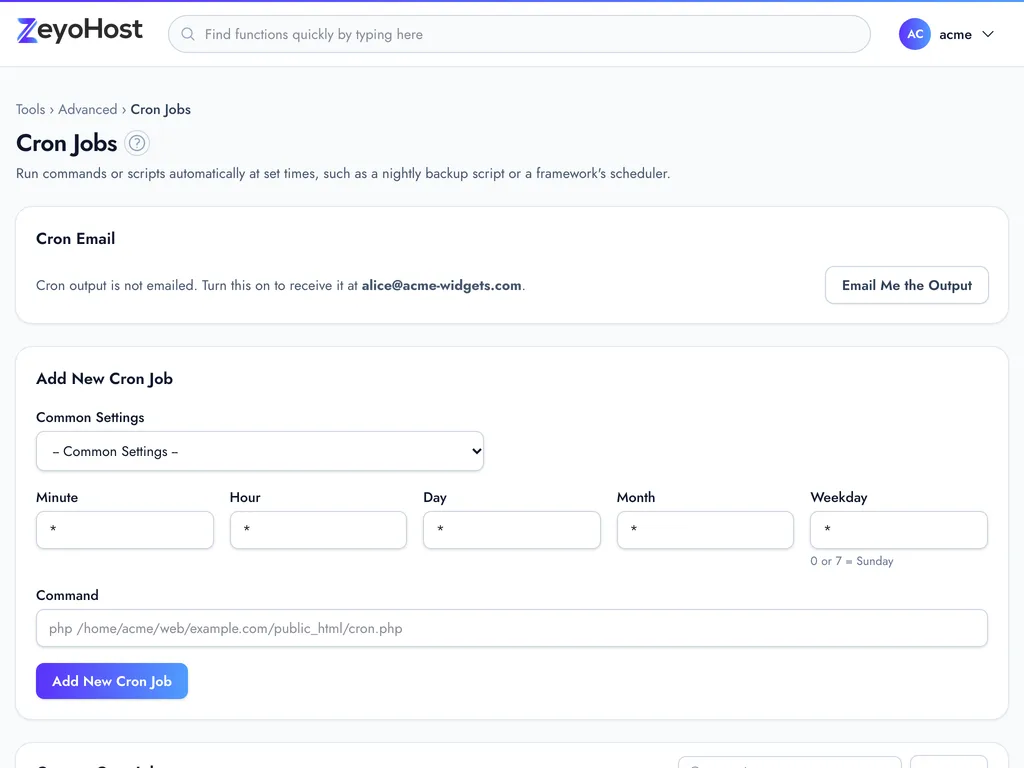Focus the Weekday input field
This screenshot has height=768, width=1024.
coord(899,530)
